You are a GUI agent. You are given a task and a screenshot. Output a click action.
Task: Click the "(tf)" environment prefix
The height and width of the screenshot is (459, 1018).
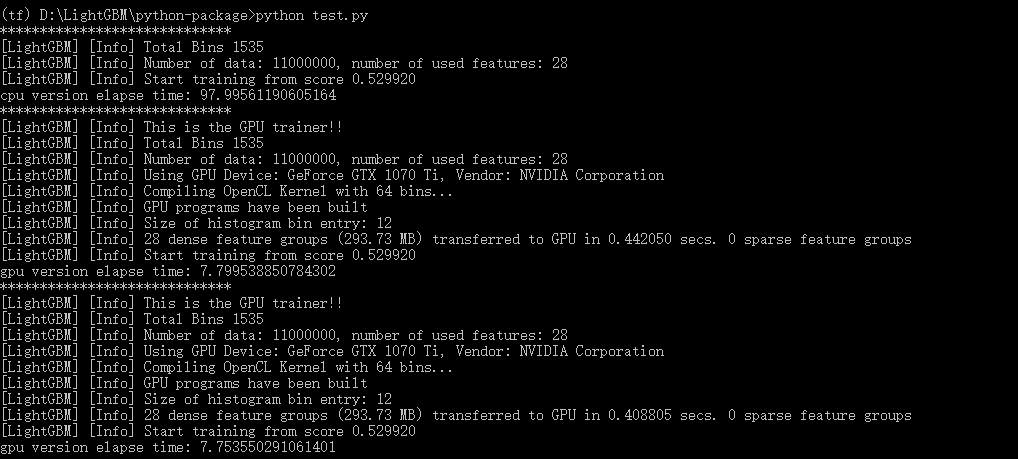pos(17,16)
